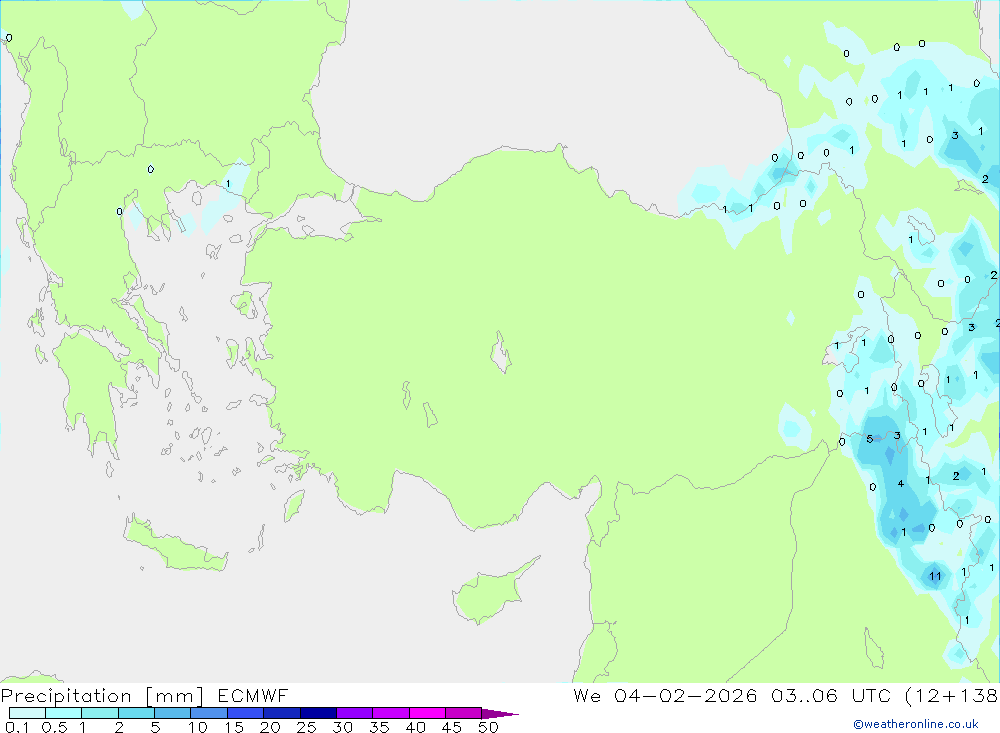Click the 1–2 mm legend color swatch
The width and height of the screenshot is (1000, 733).
coord(100,713)
